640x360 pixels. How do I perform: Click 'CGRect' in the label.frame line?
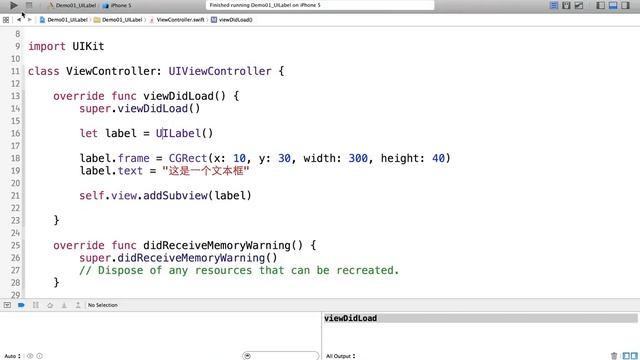pyautogui.click(x=188, y=158)
